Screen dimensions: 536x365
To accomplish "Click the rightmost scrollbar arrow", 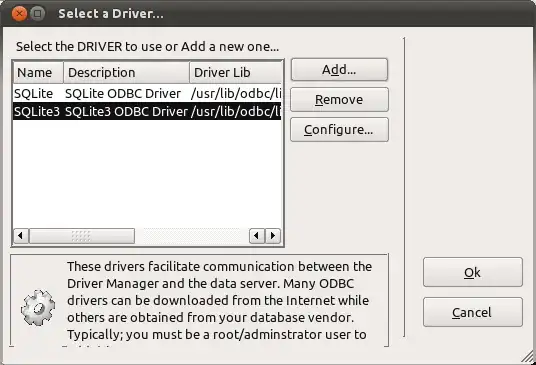I will pos(273,236).
